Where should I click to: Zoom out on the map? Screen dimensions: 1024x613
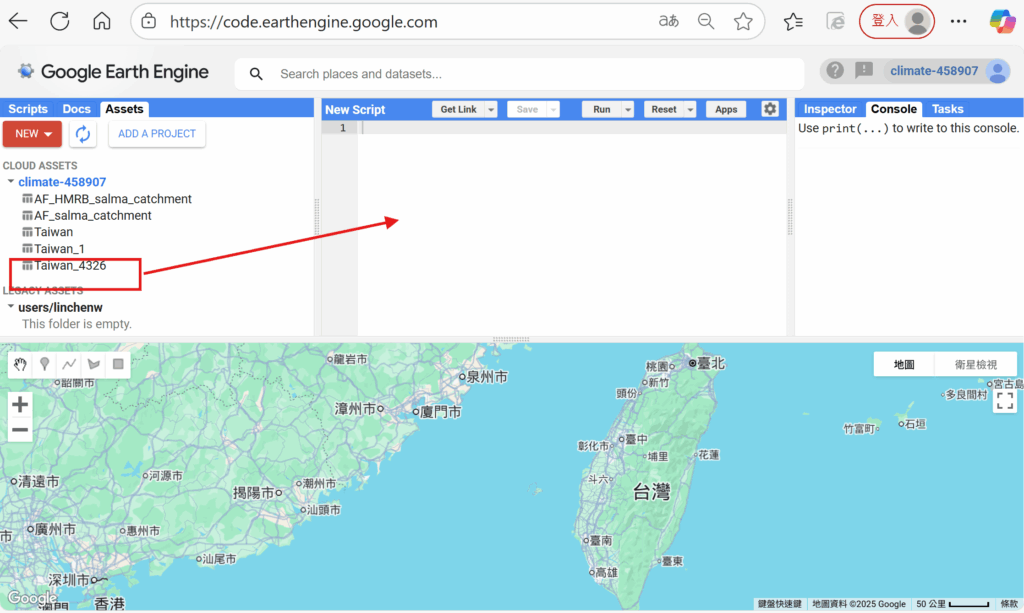point(20,430)
